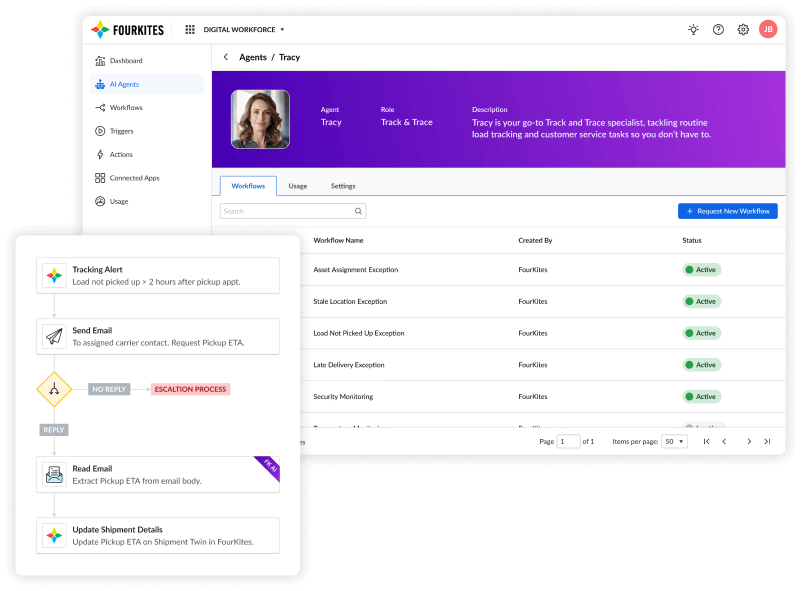Go to the last page arrow
The height and width of the screenshot is (591, 801).
pos(767,441)
